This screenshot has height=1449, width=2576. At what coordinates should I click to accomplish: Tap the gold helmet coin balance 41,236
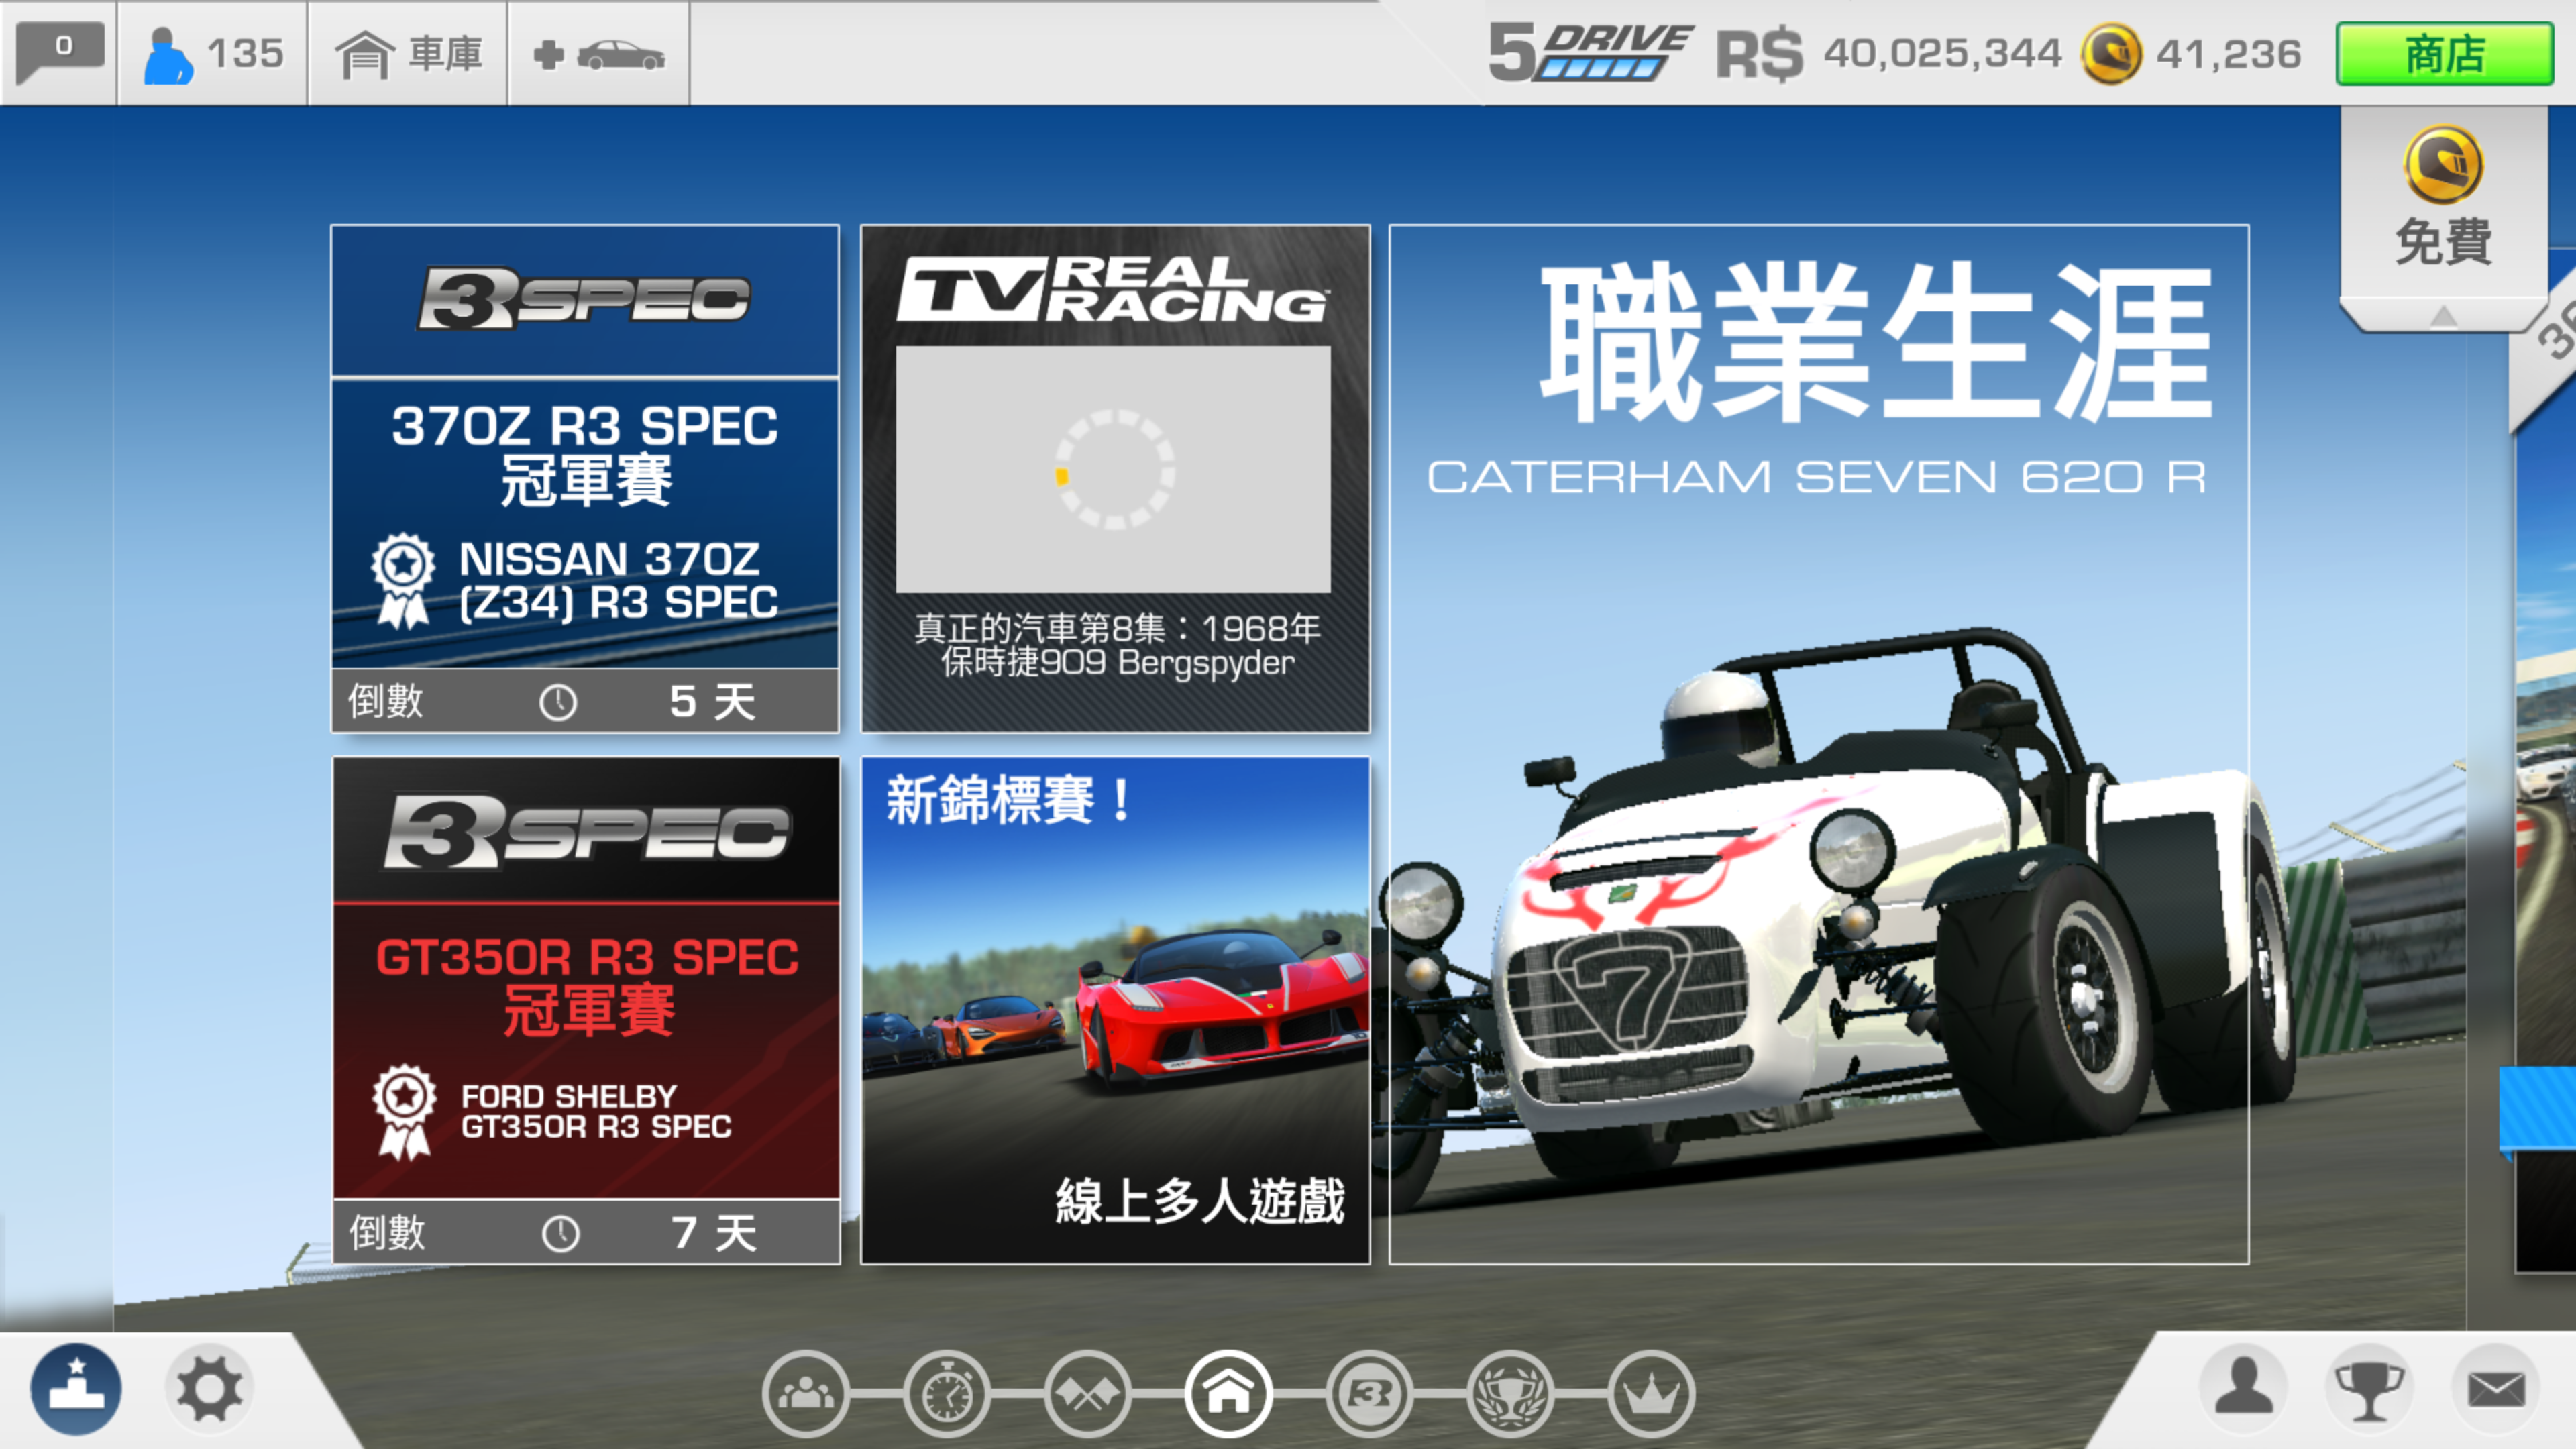(x=2192, y=53)
